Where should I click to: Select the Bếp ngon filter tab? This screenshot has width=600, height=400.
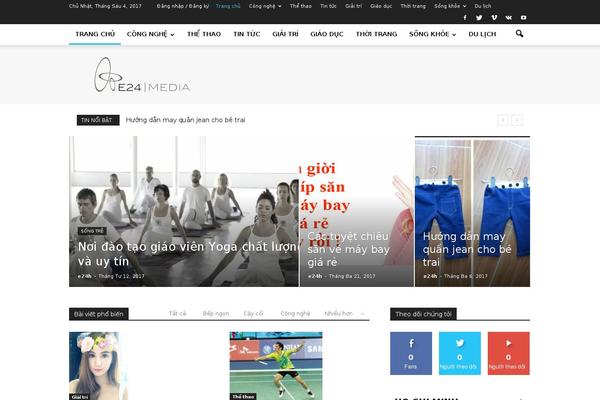(216, 313)
